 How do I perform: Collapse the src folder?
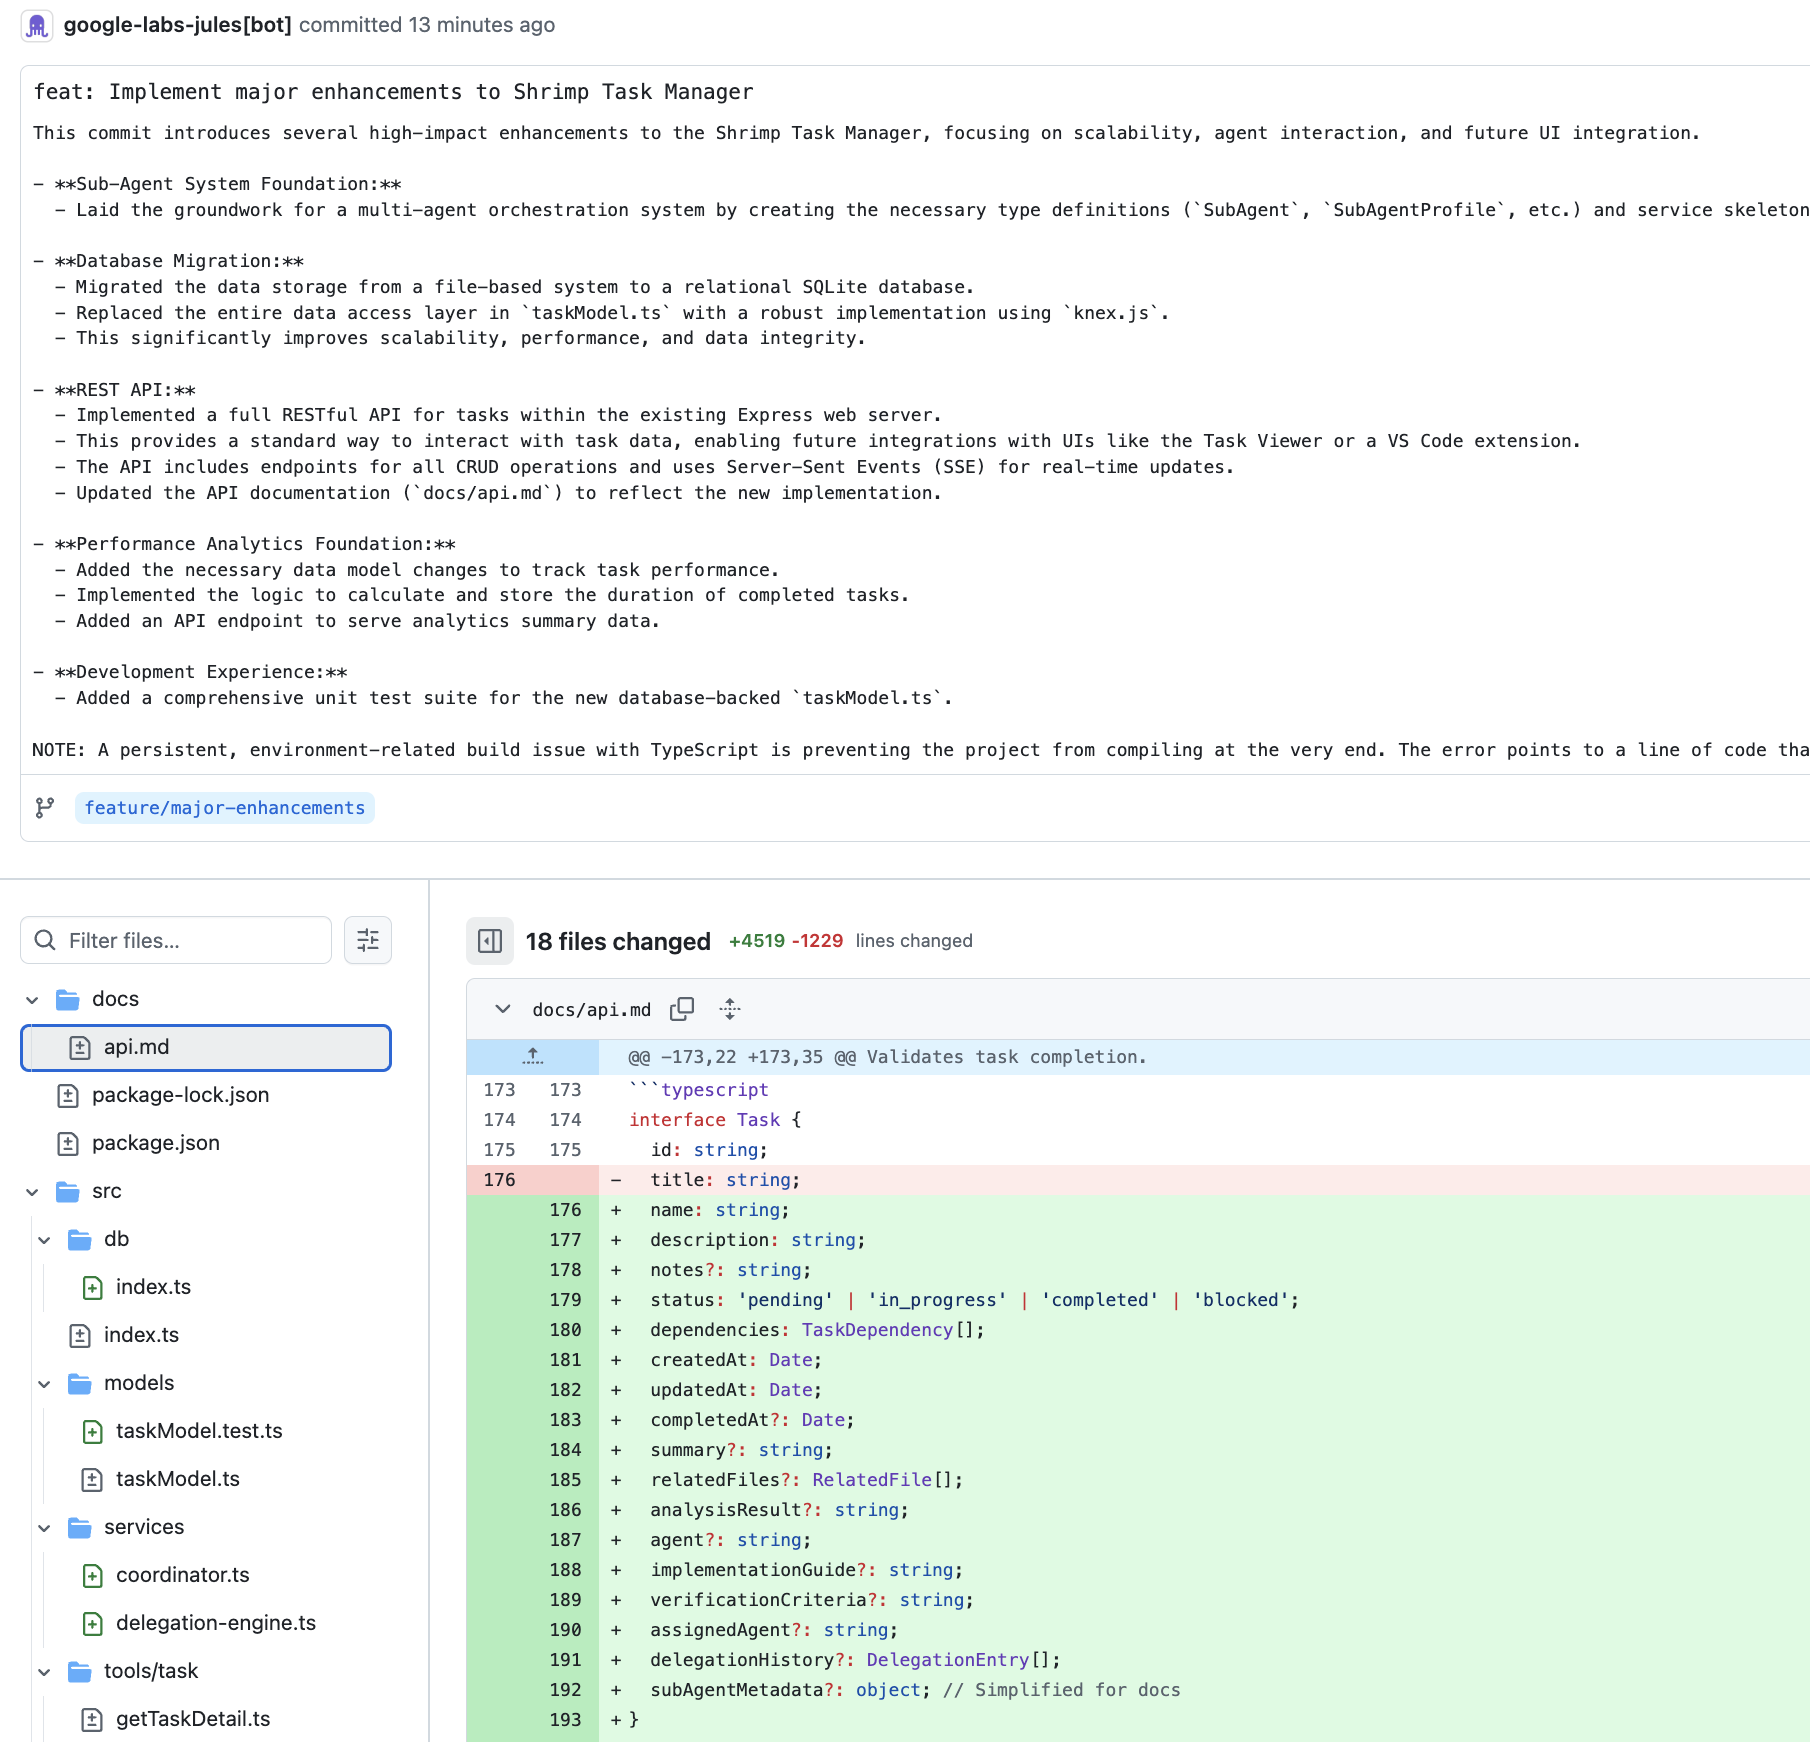point(32,1192)
